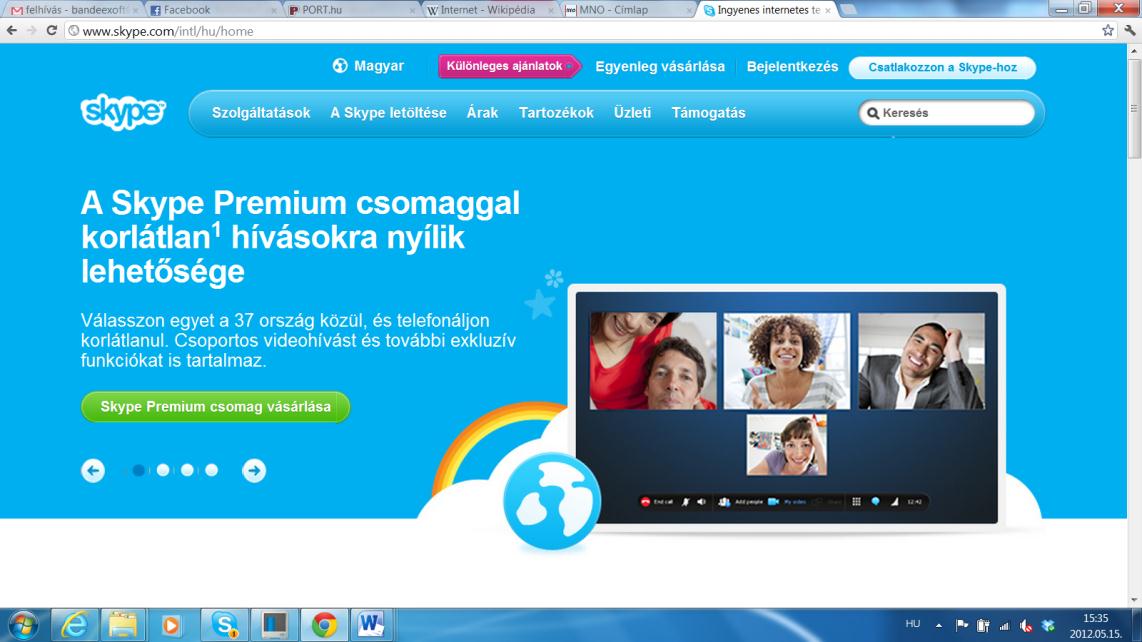Select the first carousel dot

coord(138,471)
